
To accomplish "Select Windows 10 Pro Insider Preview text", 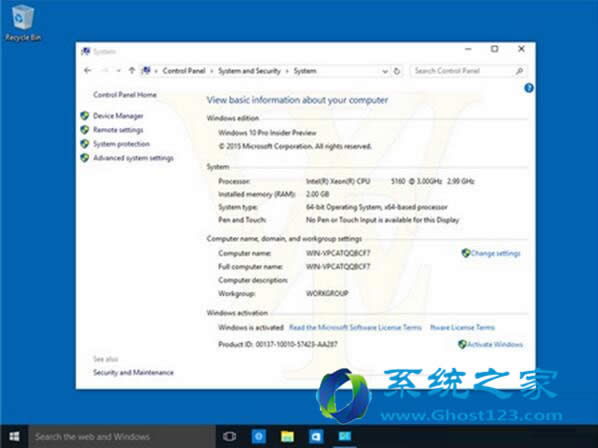I will pyautogui.click(x=267, y=133).
